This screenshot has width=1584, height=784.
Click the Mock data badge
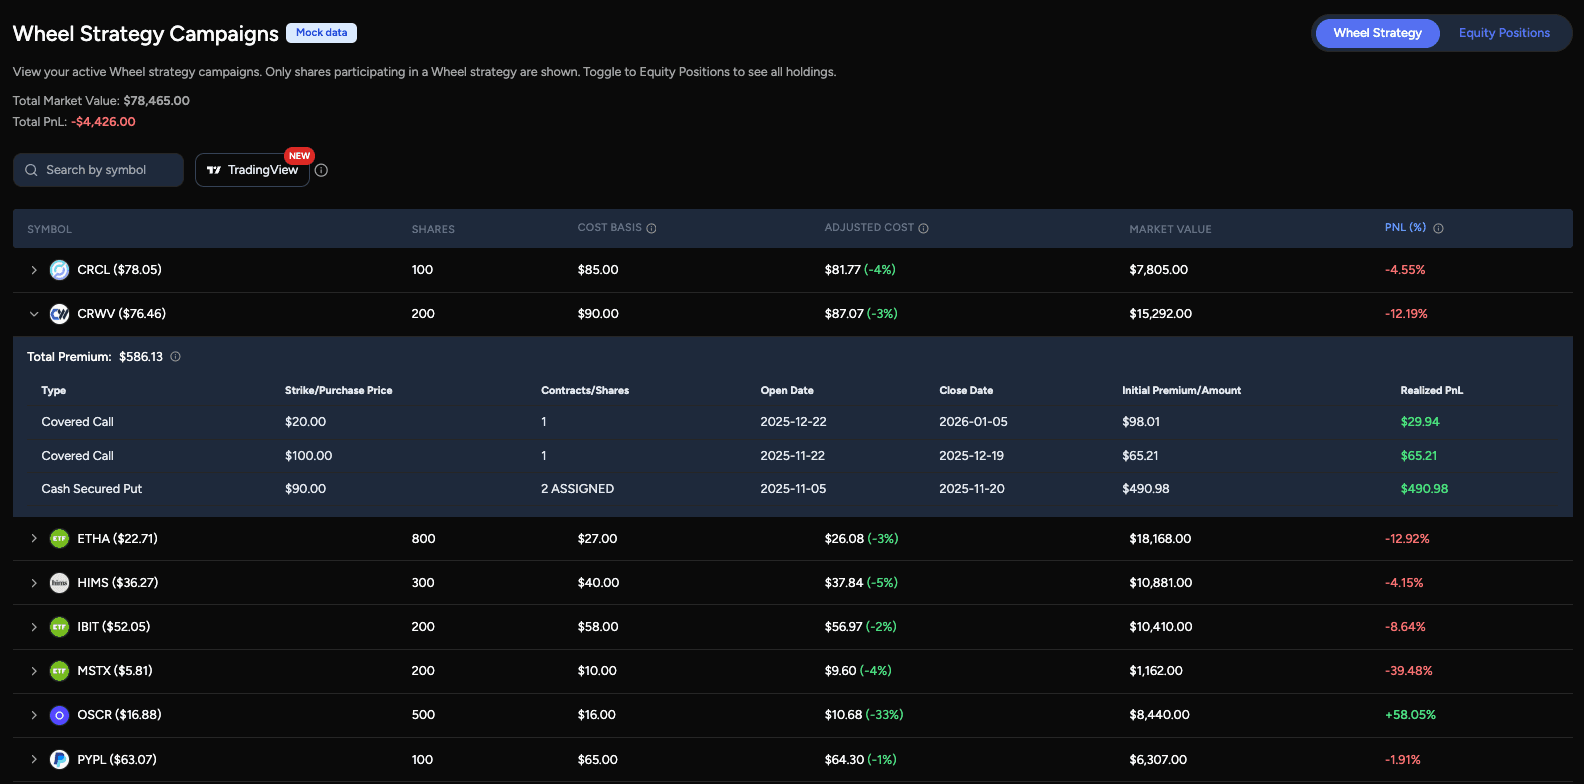click(321, 33)
